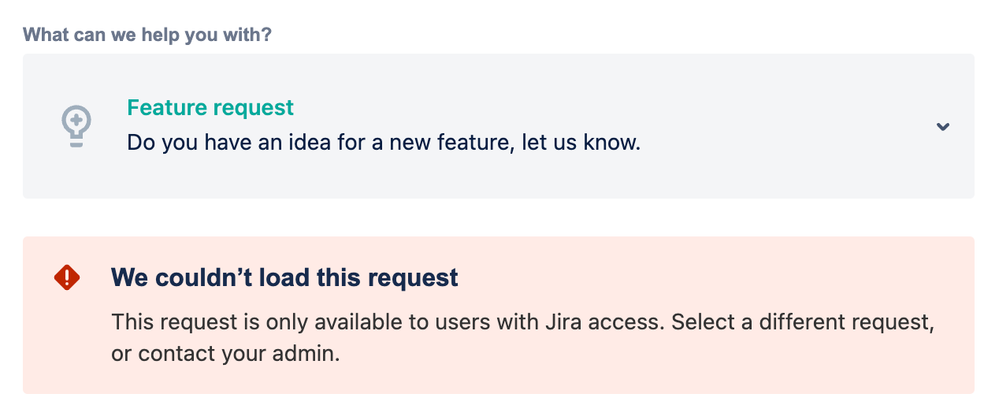Viewport: 999px width, 413px height.
Task: Click 'This request is only available' sentence
Action: pyautogui.click(x=256, y=322)
